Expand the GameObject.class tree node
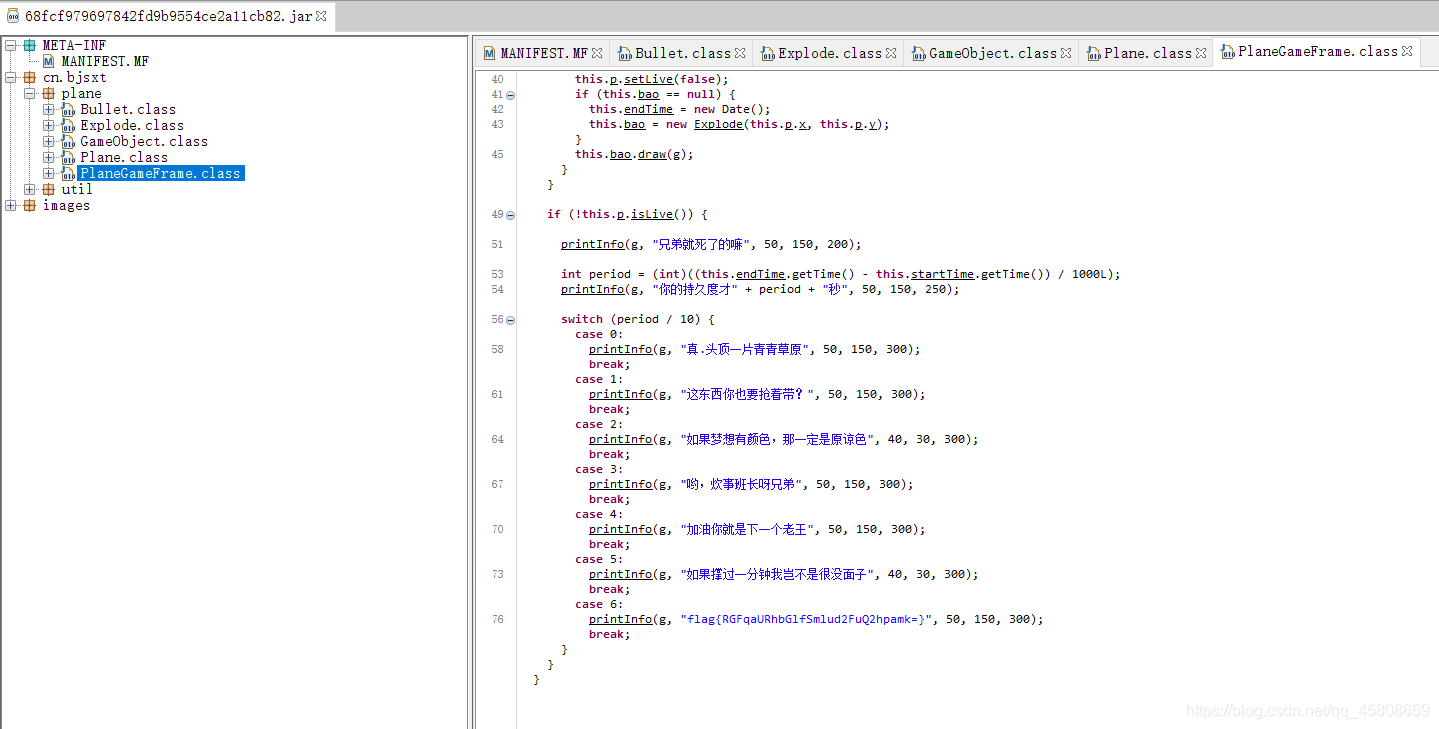The image size is (1439, 729). pos(48,141)
